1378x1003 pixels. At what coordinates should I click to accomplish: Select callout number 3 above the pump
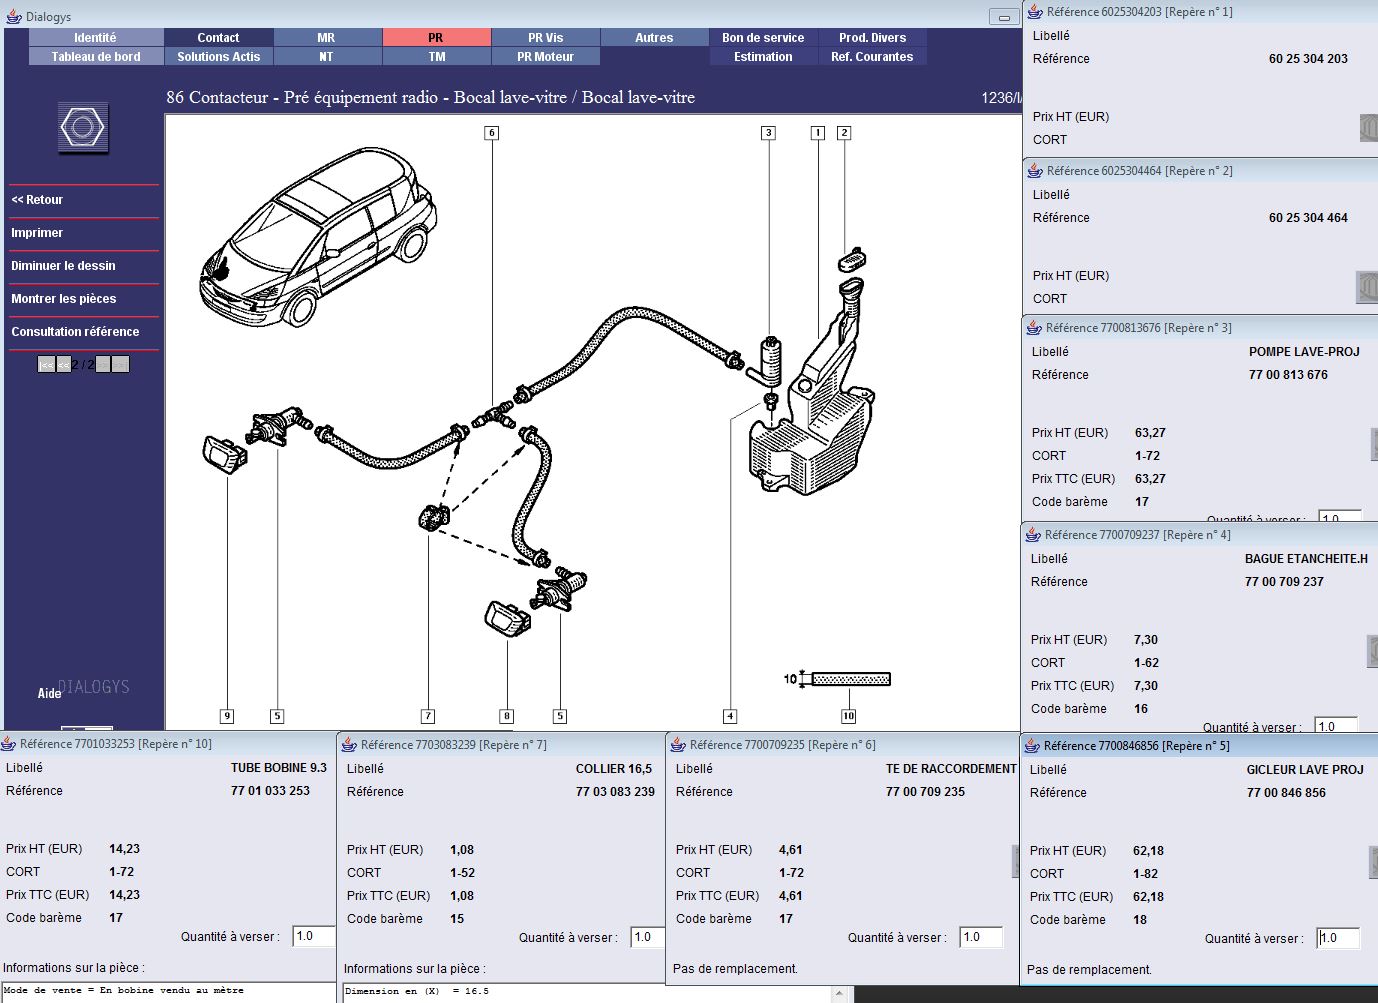pos(768,133)
